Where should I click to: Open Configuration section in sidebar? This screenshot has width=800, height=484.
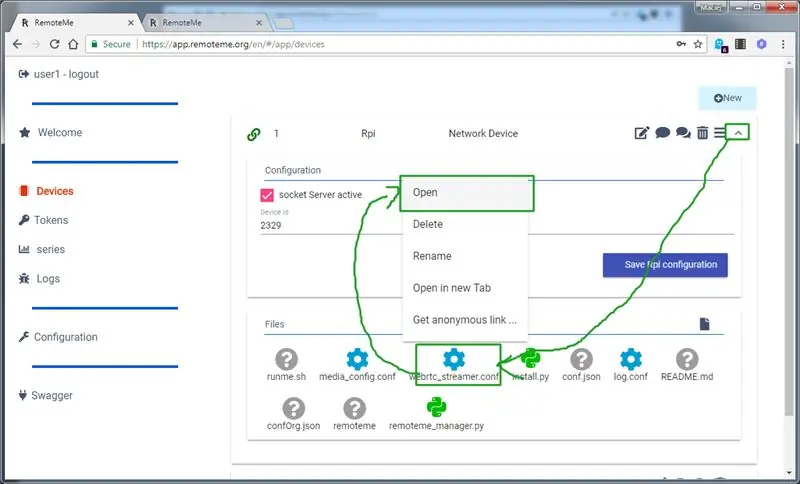point(58,337)
